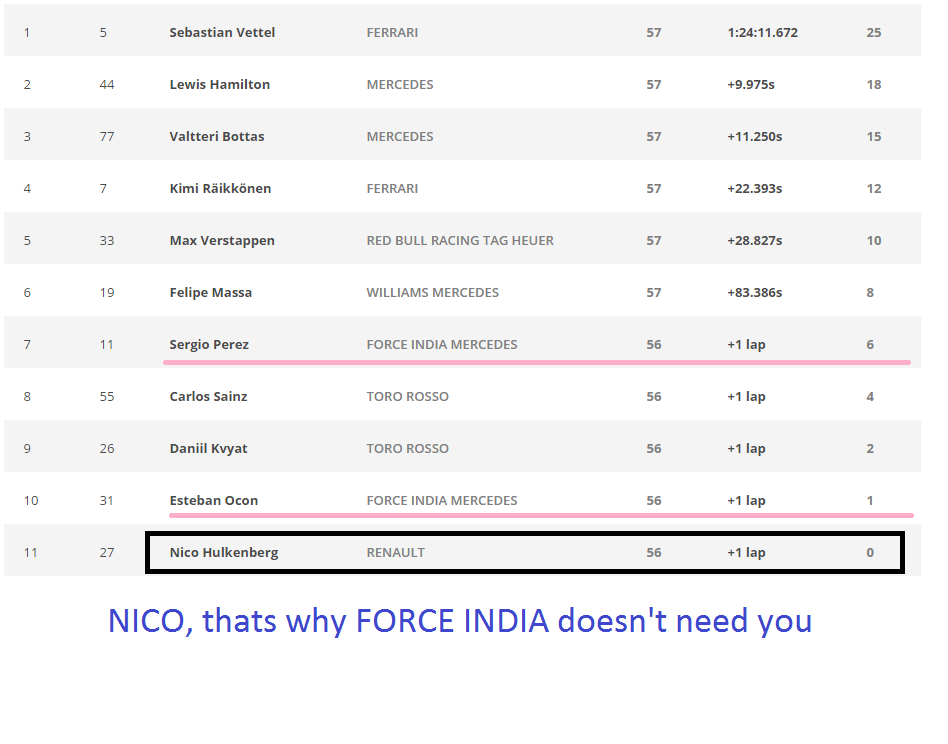Screen dimensions: 948x744
Task: Click laps count 56 in Hulkenberg's row
Action: point(654,552)
